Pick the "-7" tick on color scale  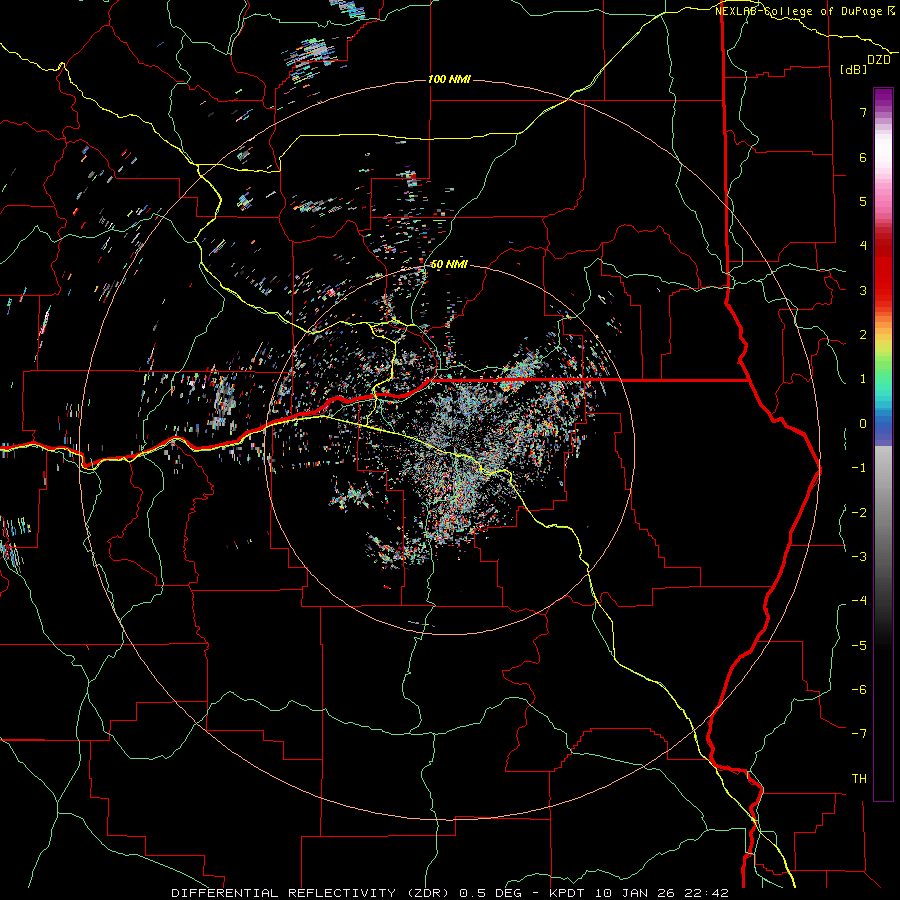coord(859,734)
